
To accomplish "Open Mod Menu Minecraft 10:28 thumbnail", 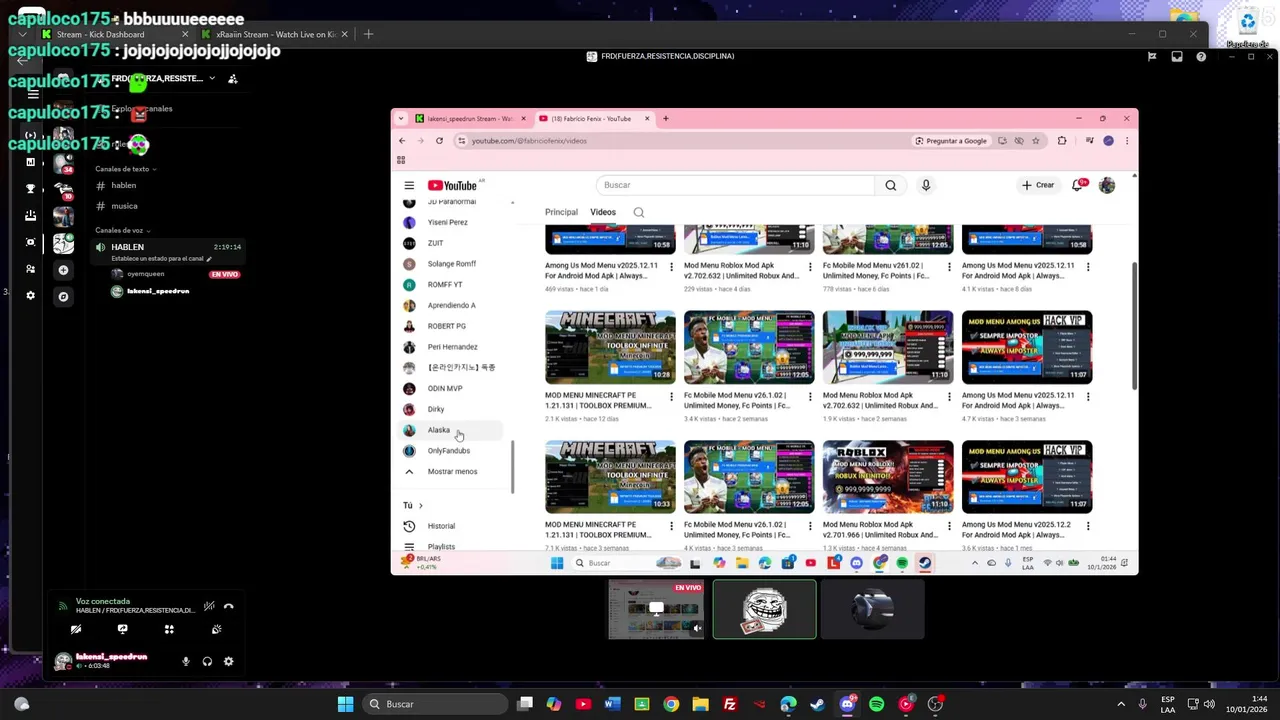I will coord(610,347).
